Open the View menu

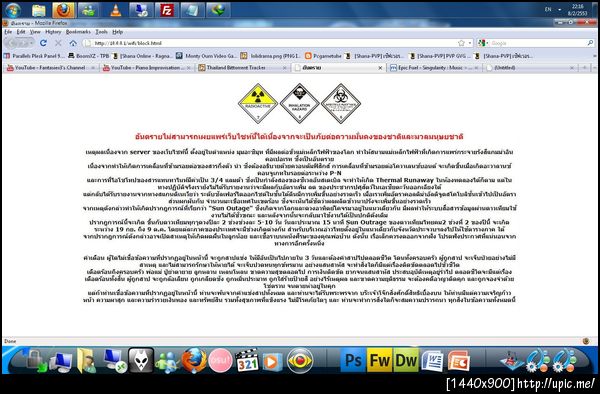click(35, 32)
